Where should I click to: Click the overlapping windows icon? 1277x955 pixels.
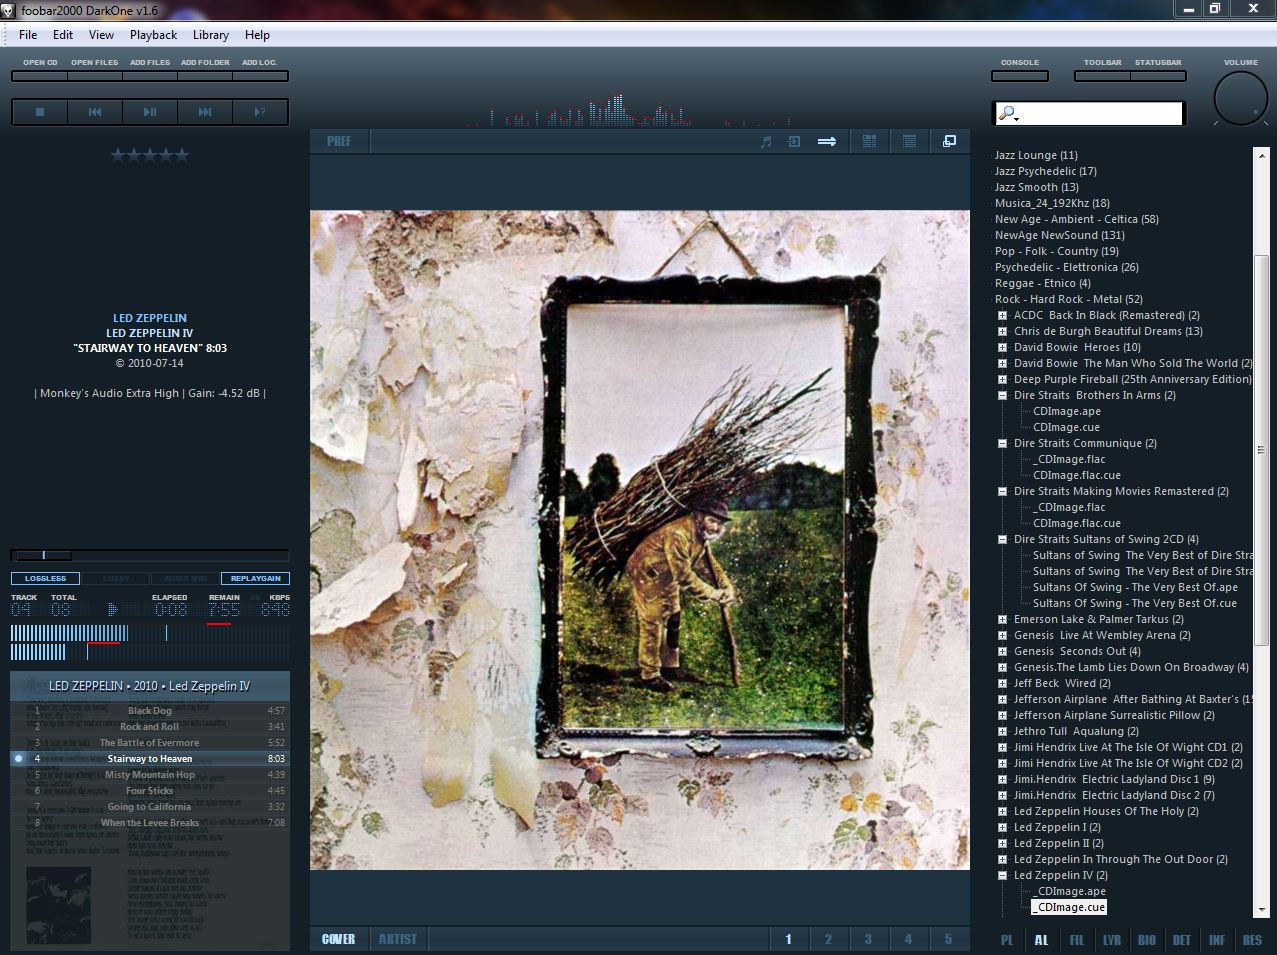949,142
